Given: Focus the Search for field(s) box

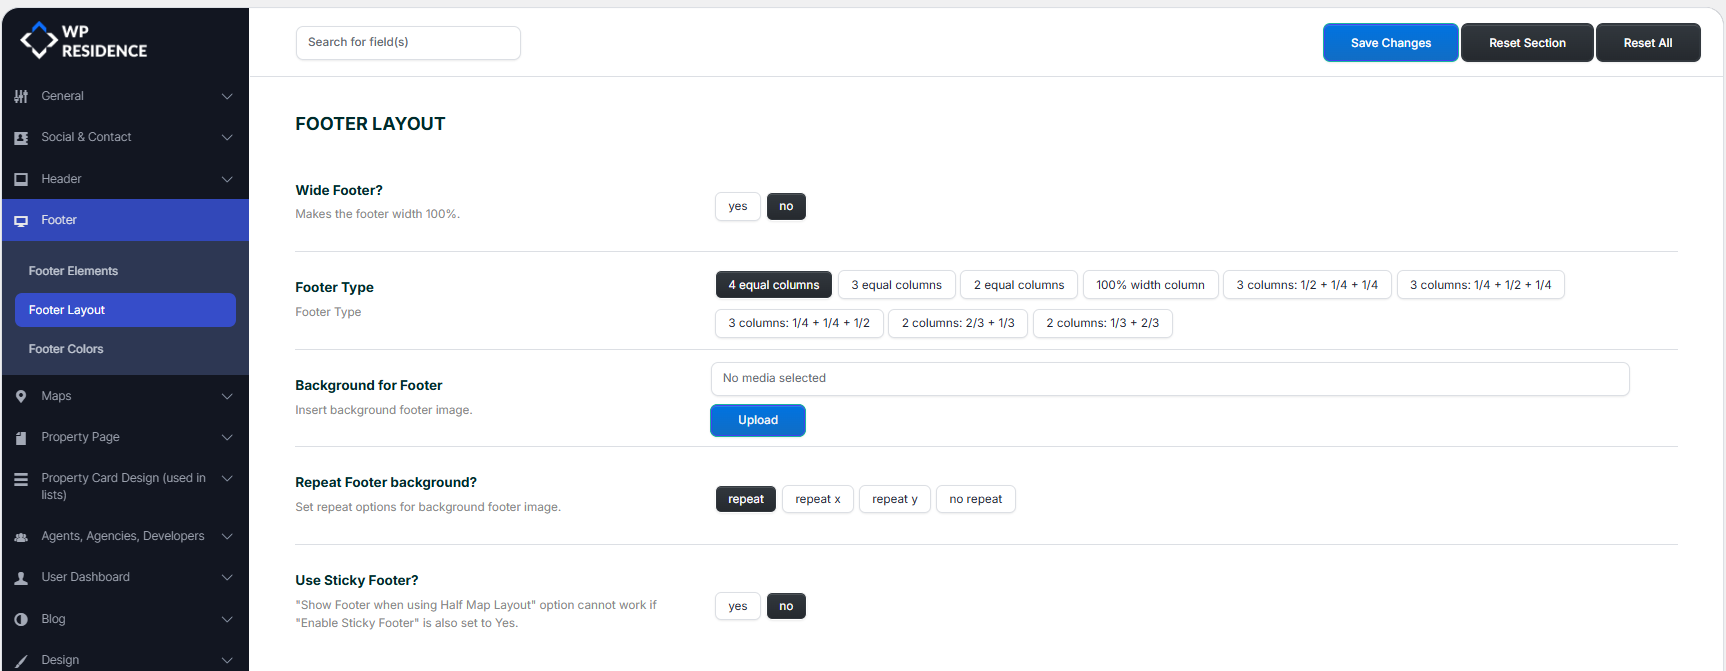Looking at the screenshot, I should click(408, 43).
